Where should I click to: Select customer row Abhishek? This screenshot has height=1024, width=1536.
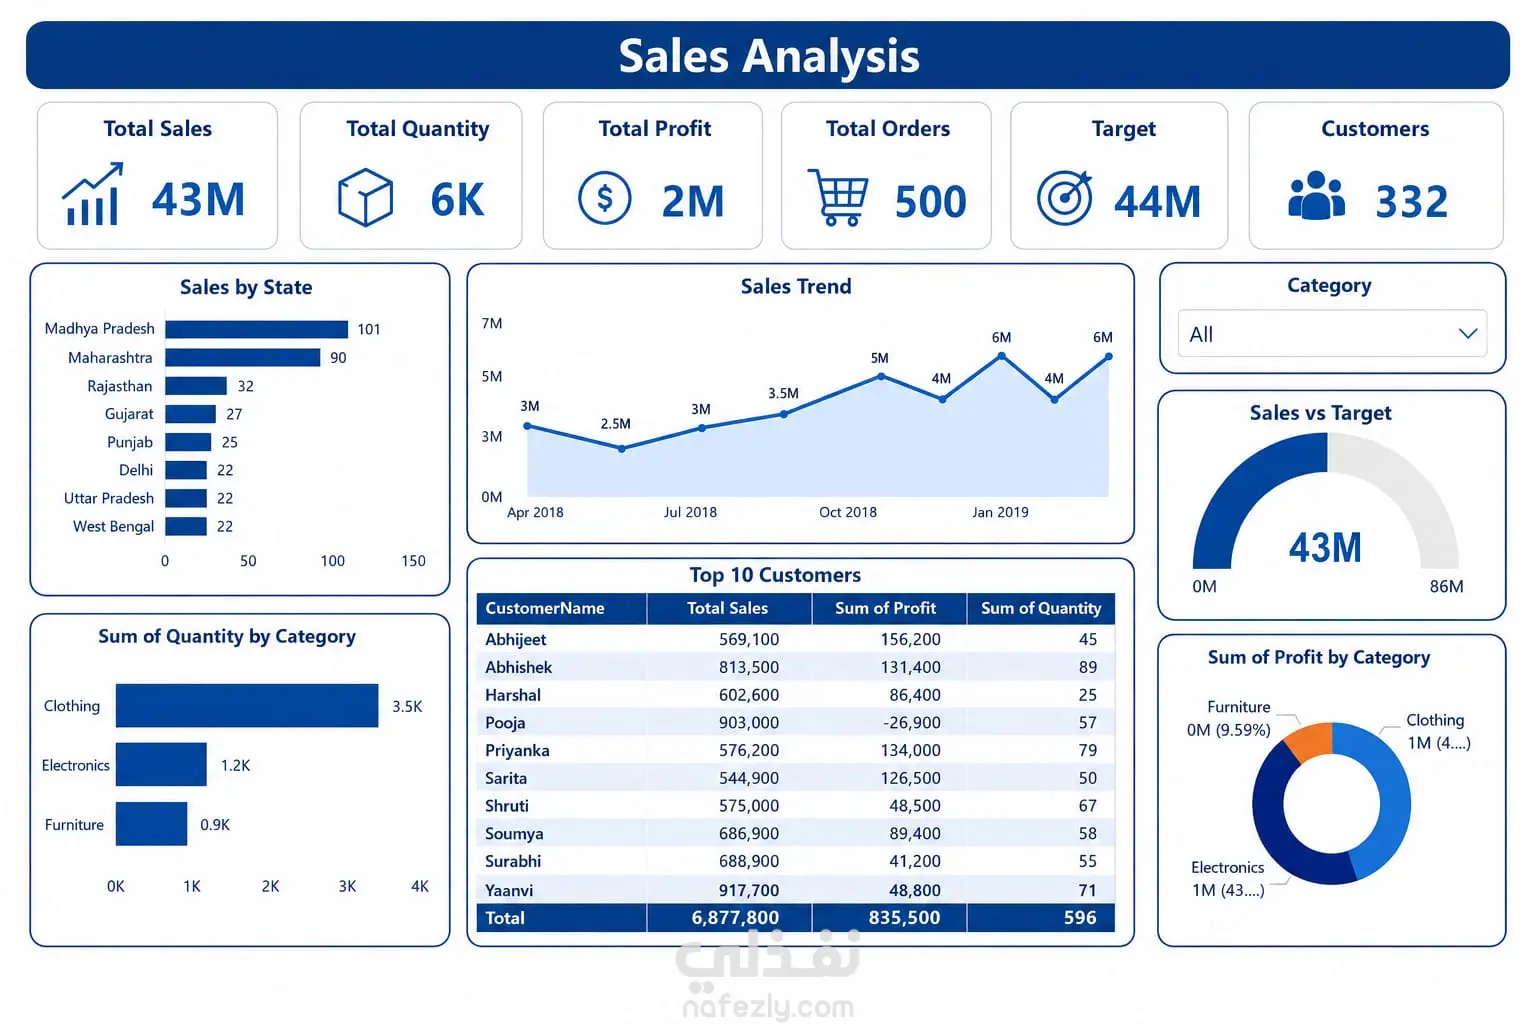point(795,667)
